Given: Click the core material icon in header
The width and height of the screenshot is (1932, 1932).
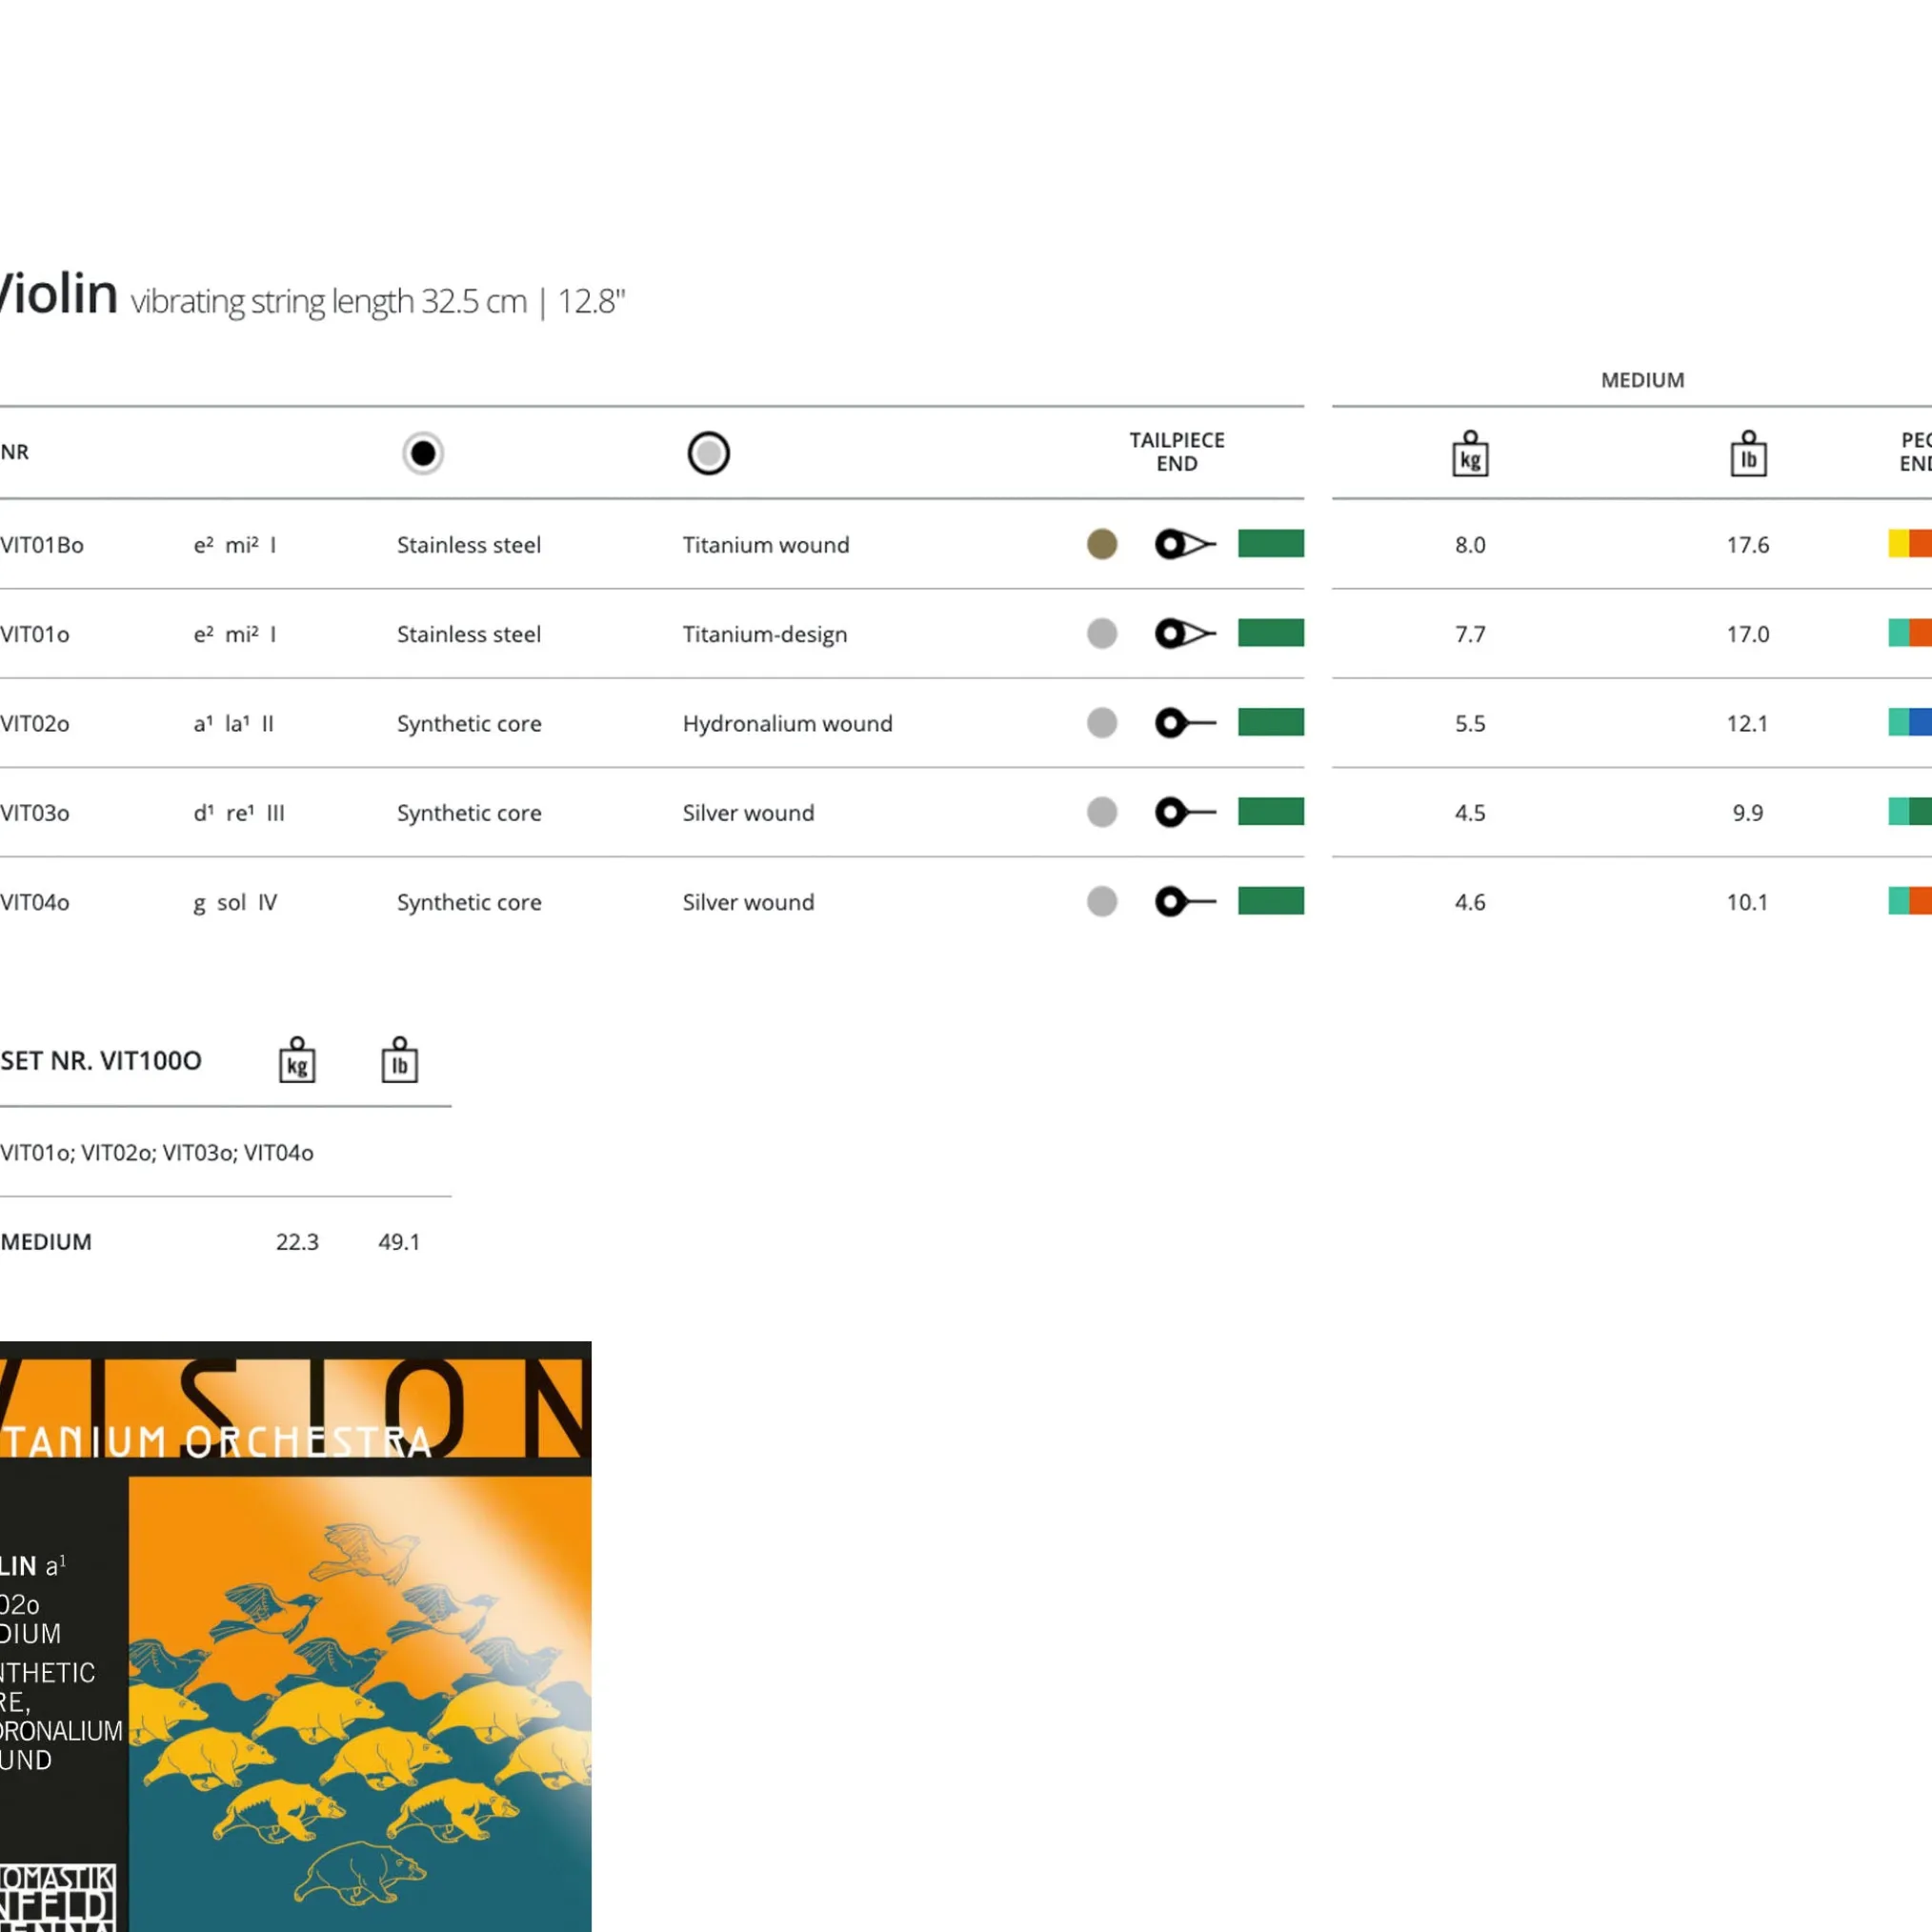Looking at the screenshot, I should click(423, 453).
